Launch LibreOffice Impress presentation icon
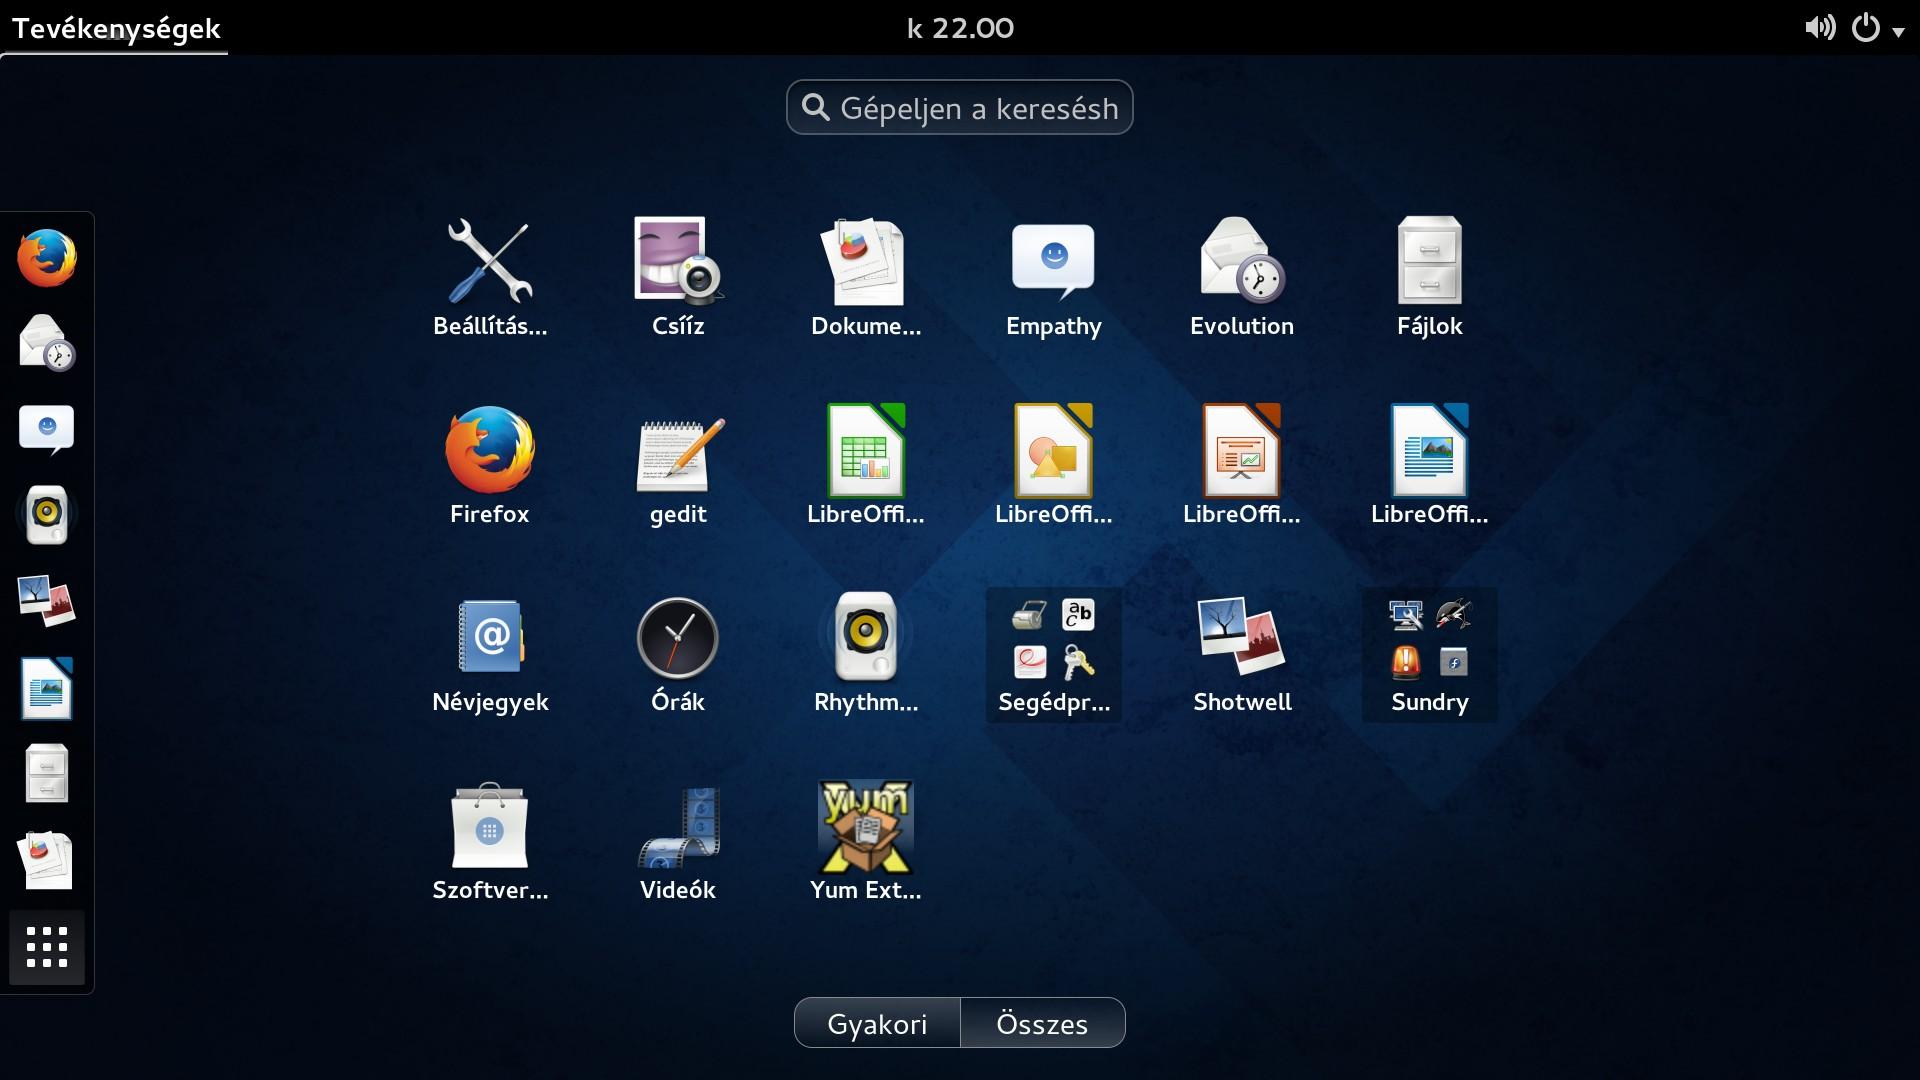Screen dimensions: 1920x1080 (x=1242, y=466)
